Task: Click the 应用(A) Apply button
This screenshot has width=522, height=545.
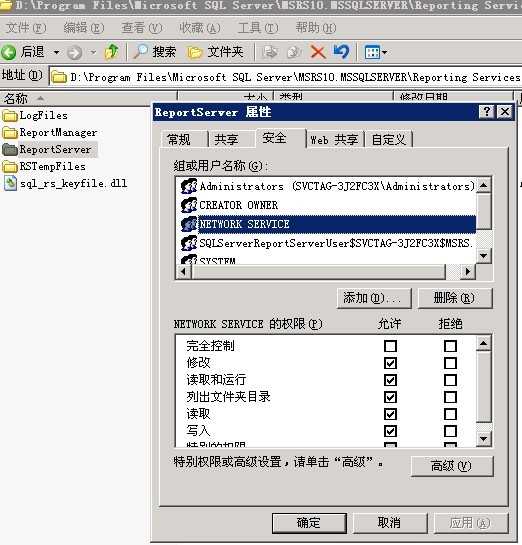Action: (470, 523)
